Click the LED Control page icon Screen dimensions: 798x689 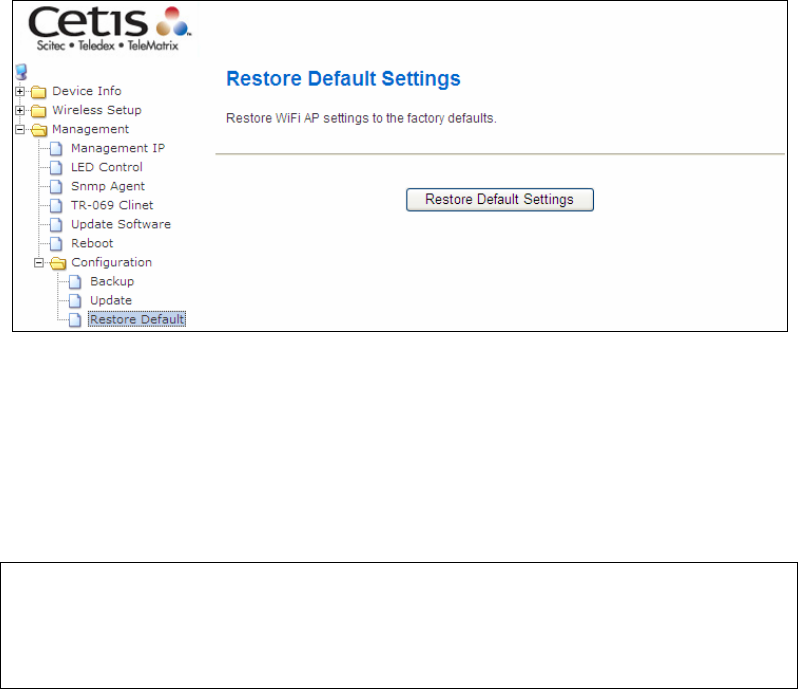(x=56, y=167)
